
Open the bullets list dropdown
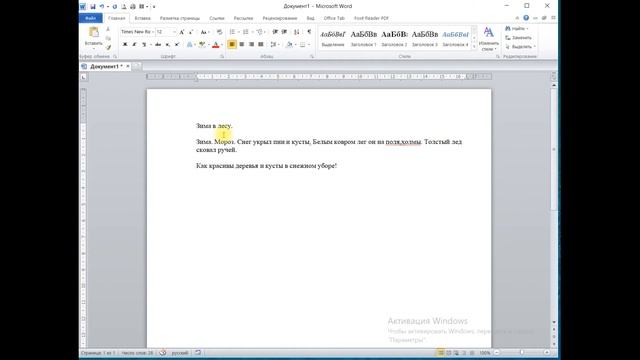(x=238, y=32)
